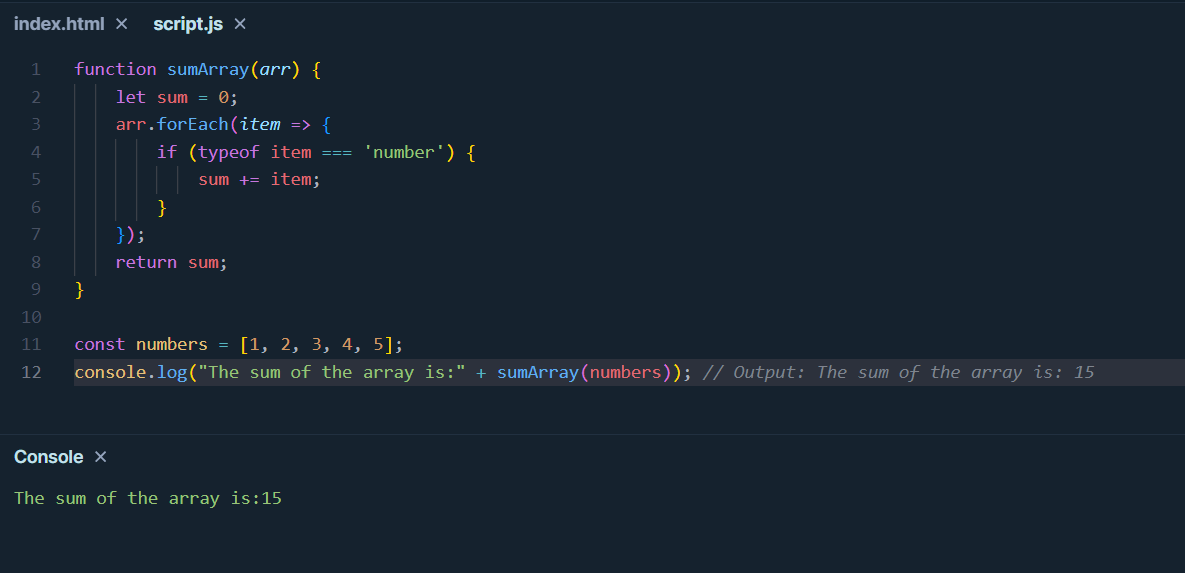This screenshot has height=573, width=1185.
Task: Close the Console panel
Action: (101, 457)
